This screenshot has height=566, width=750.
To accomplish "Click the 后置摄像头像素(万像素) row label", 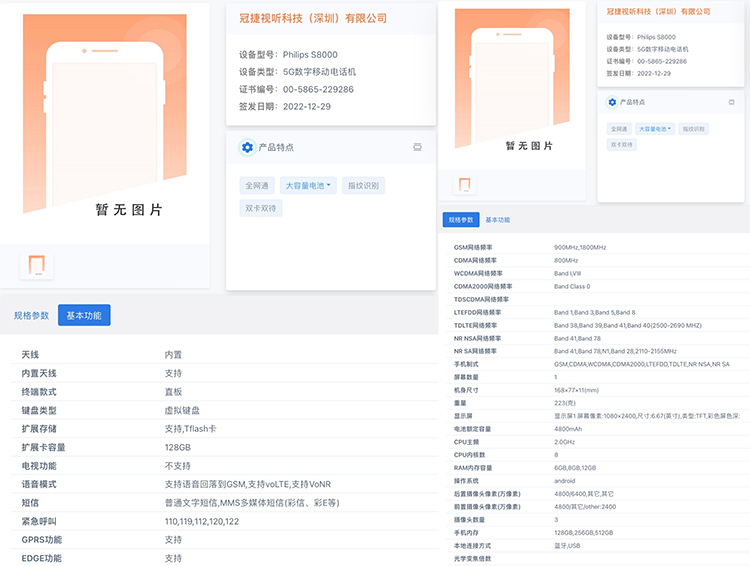I will 487,494.
